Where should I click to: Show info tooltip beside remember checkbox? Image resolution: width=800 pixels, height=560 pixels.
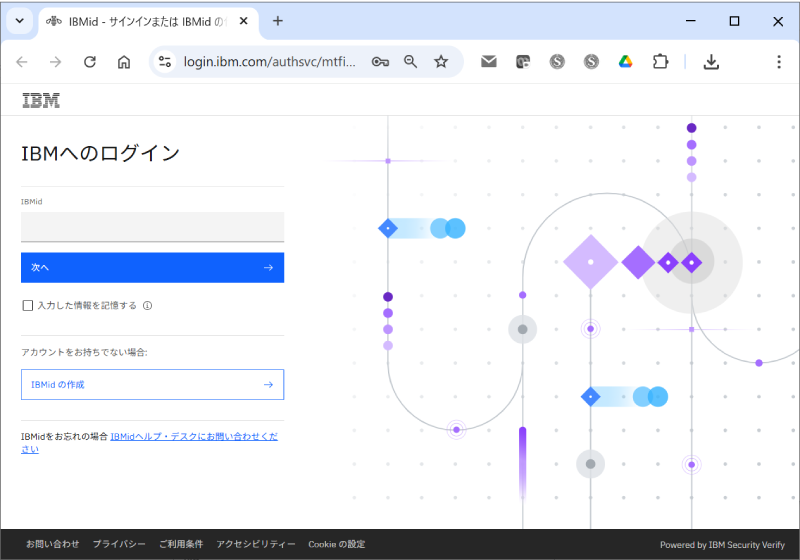click(147, 306)
